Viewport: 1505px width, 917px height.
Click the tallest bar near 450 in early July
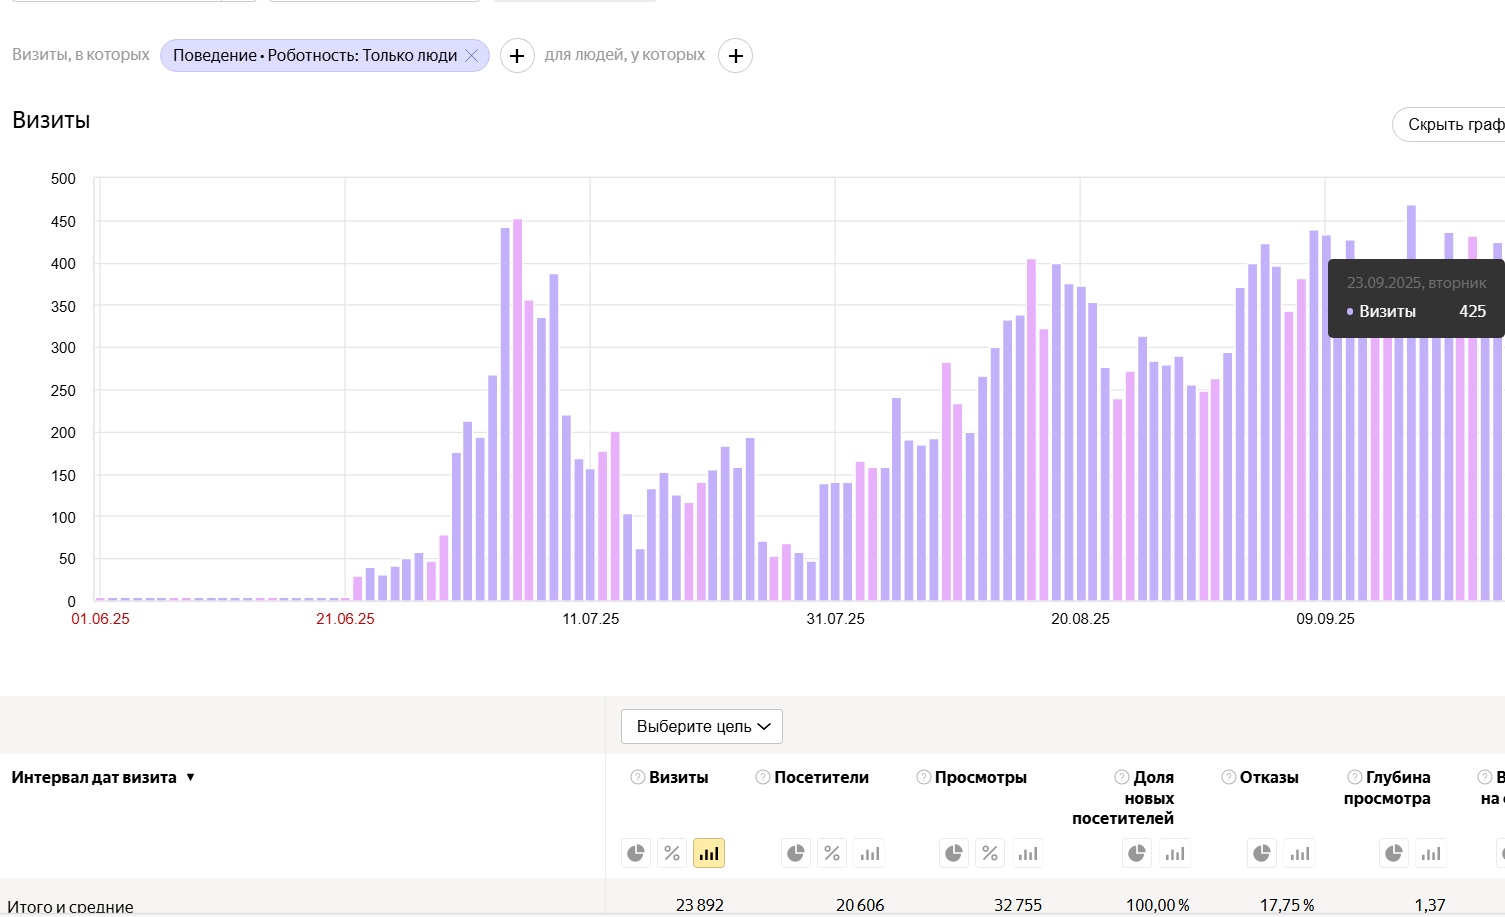[x=517, y=410]
